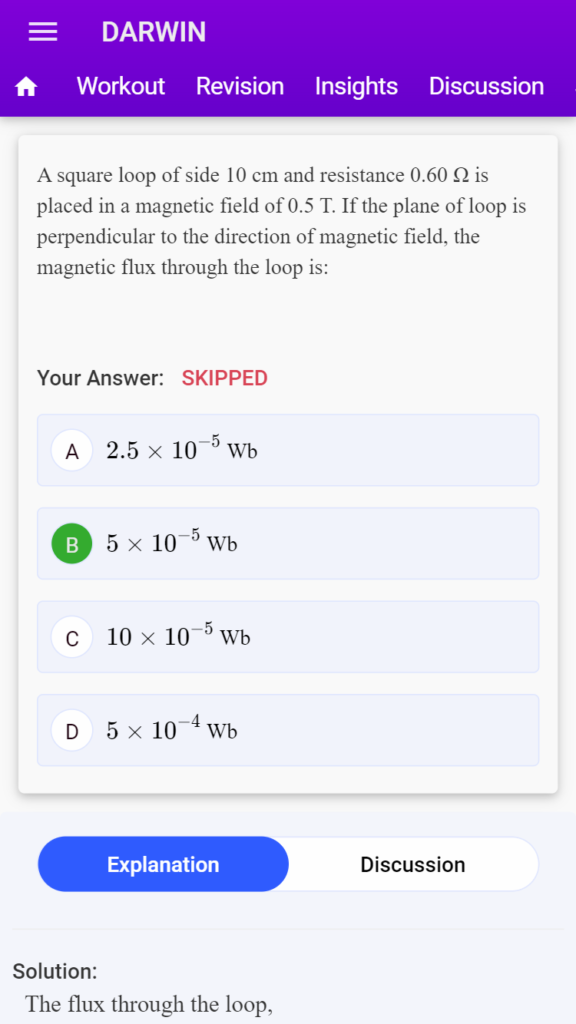The width and height of the screenshot is (576, 1024).
Task: Click the DARWIN app title
Action: click(x=153, y=32)
